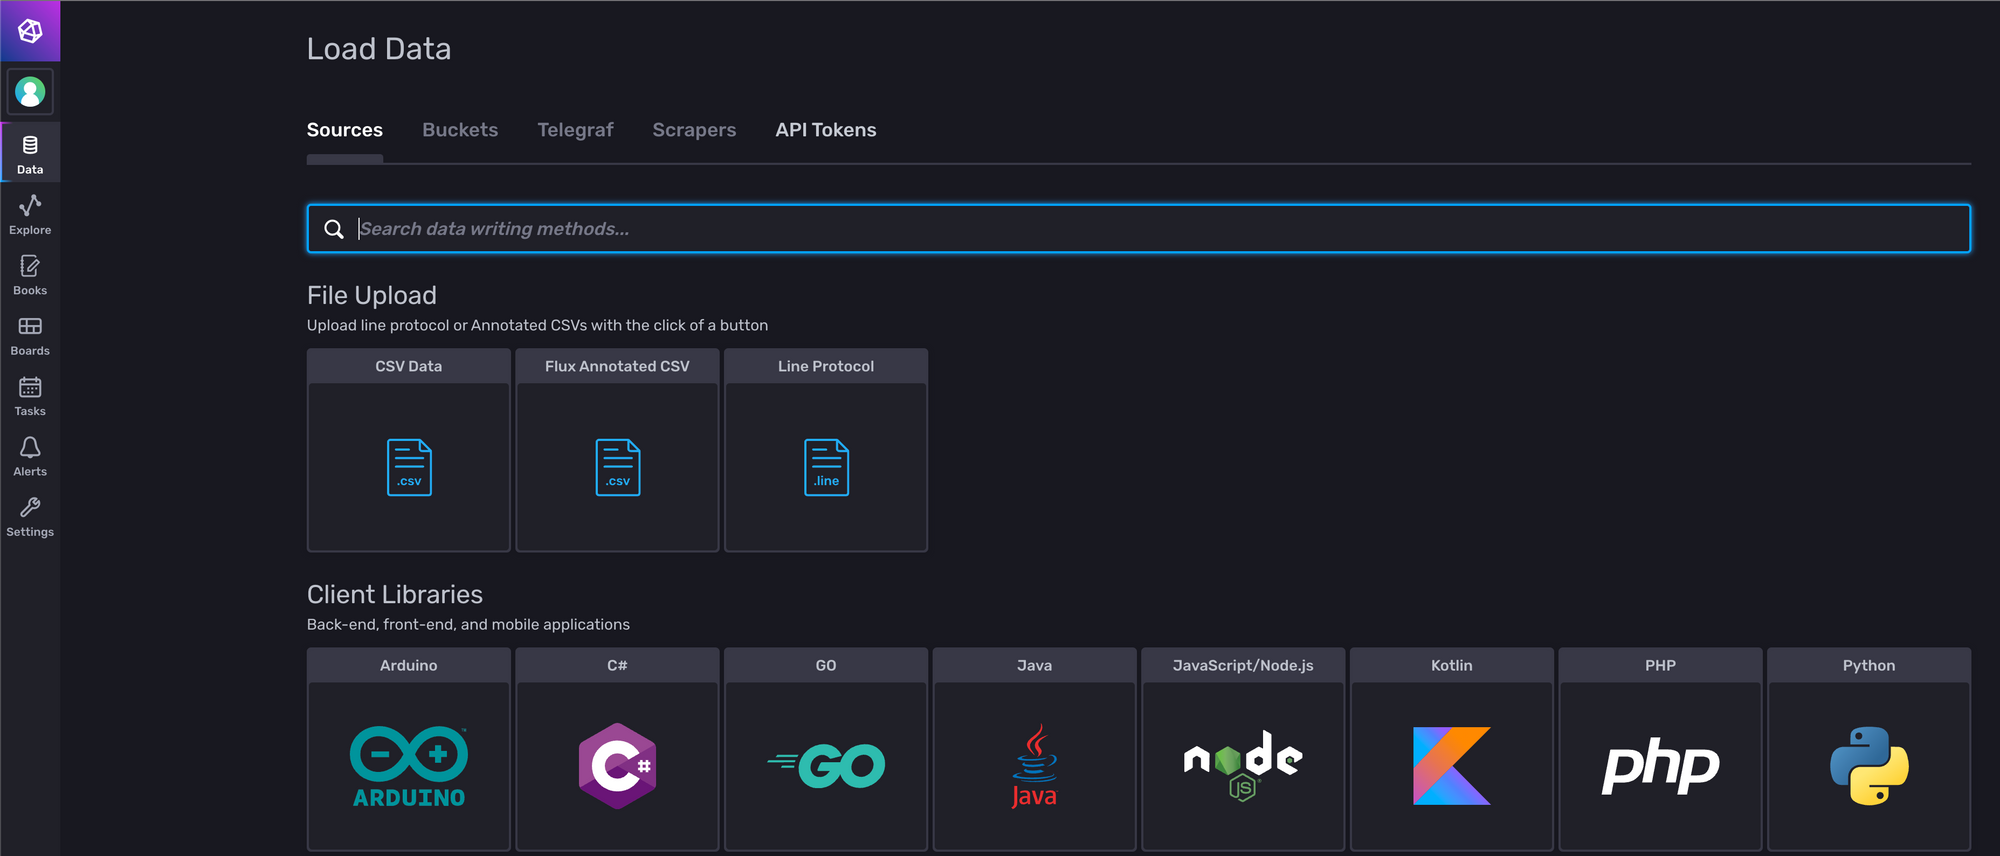
Task: Choose the PHP client library logo
Action: 1661,766
